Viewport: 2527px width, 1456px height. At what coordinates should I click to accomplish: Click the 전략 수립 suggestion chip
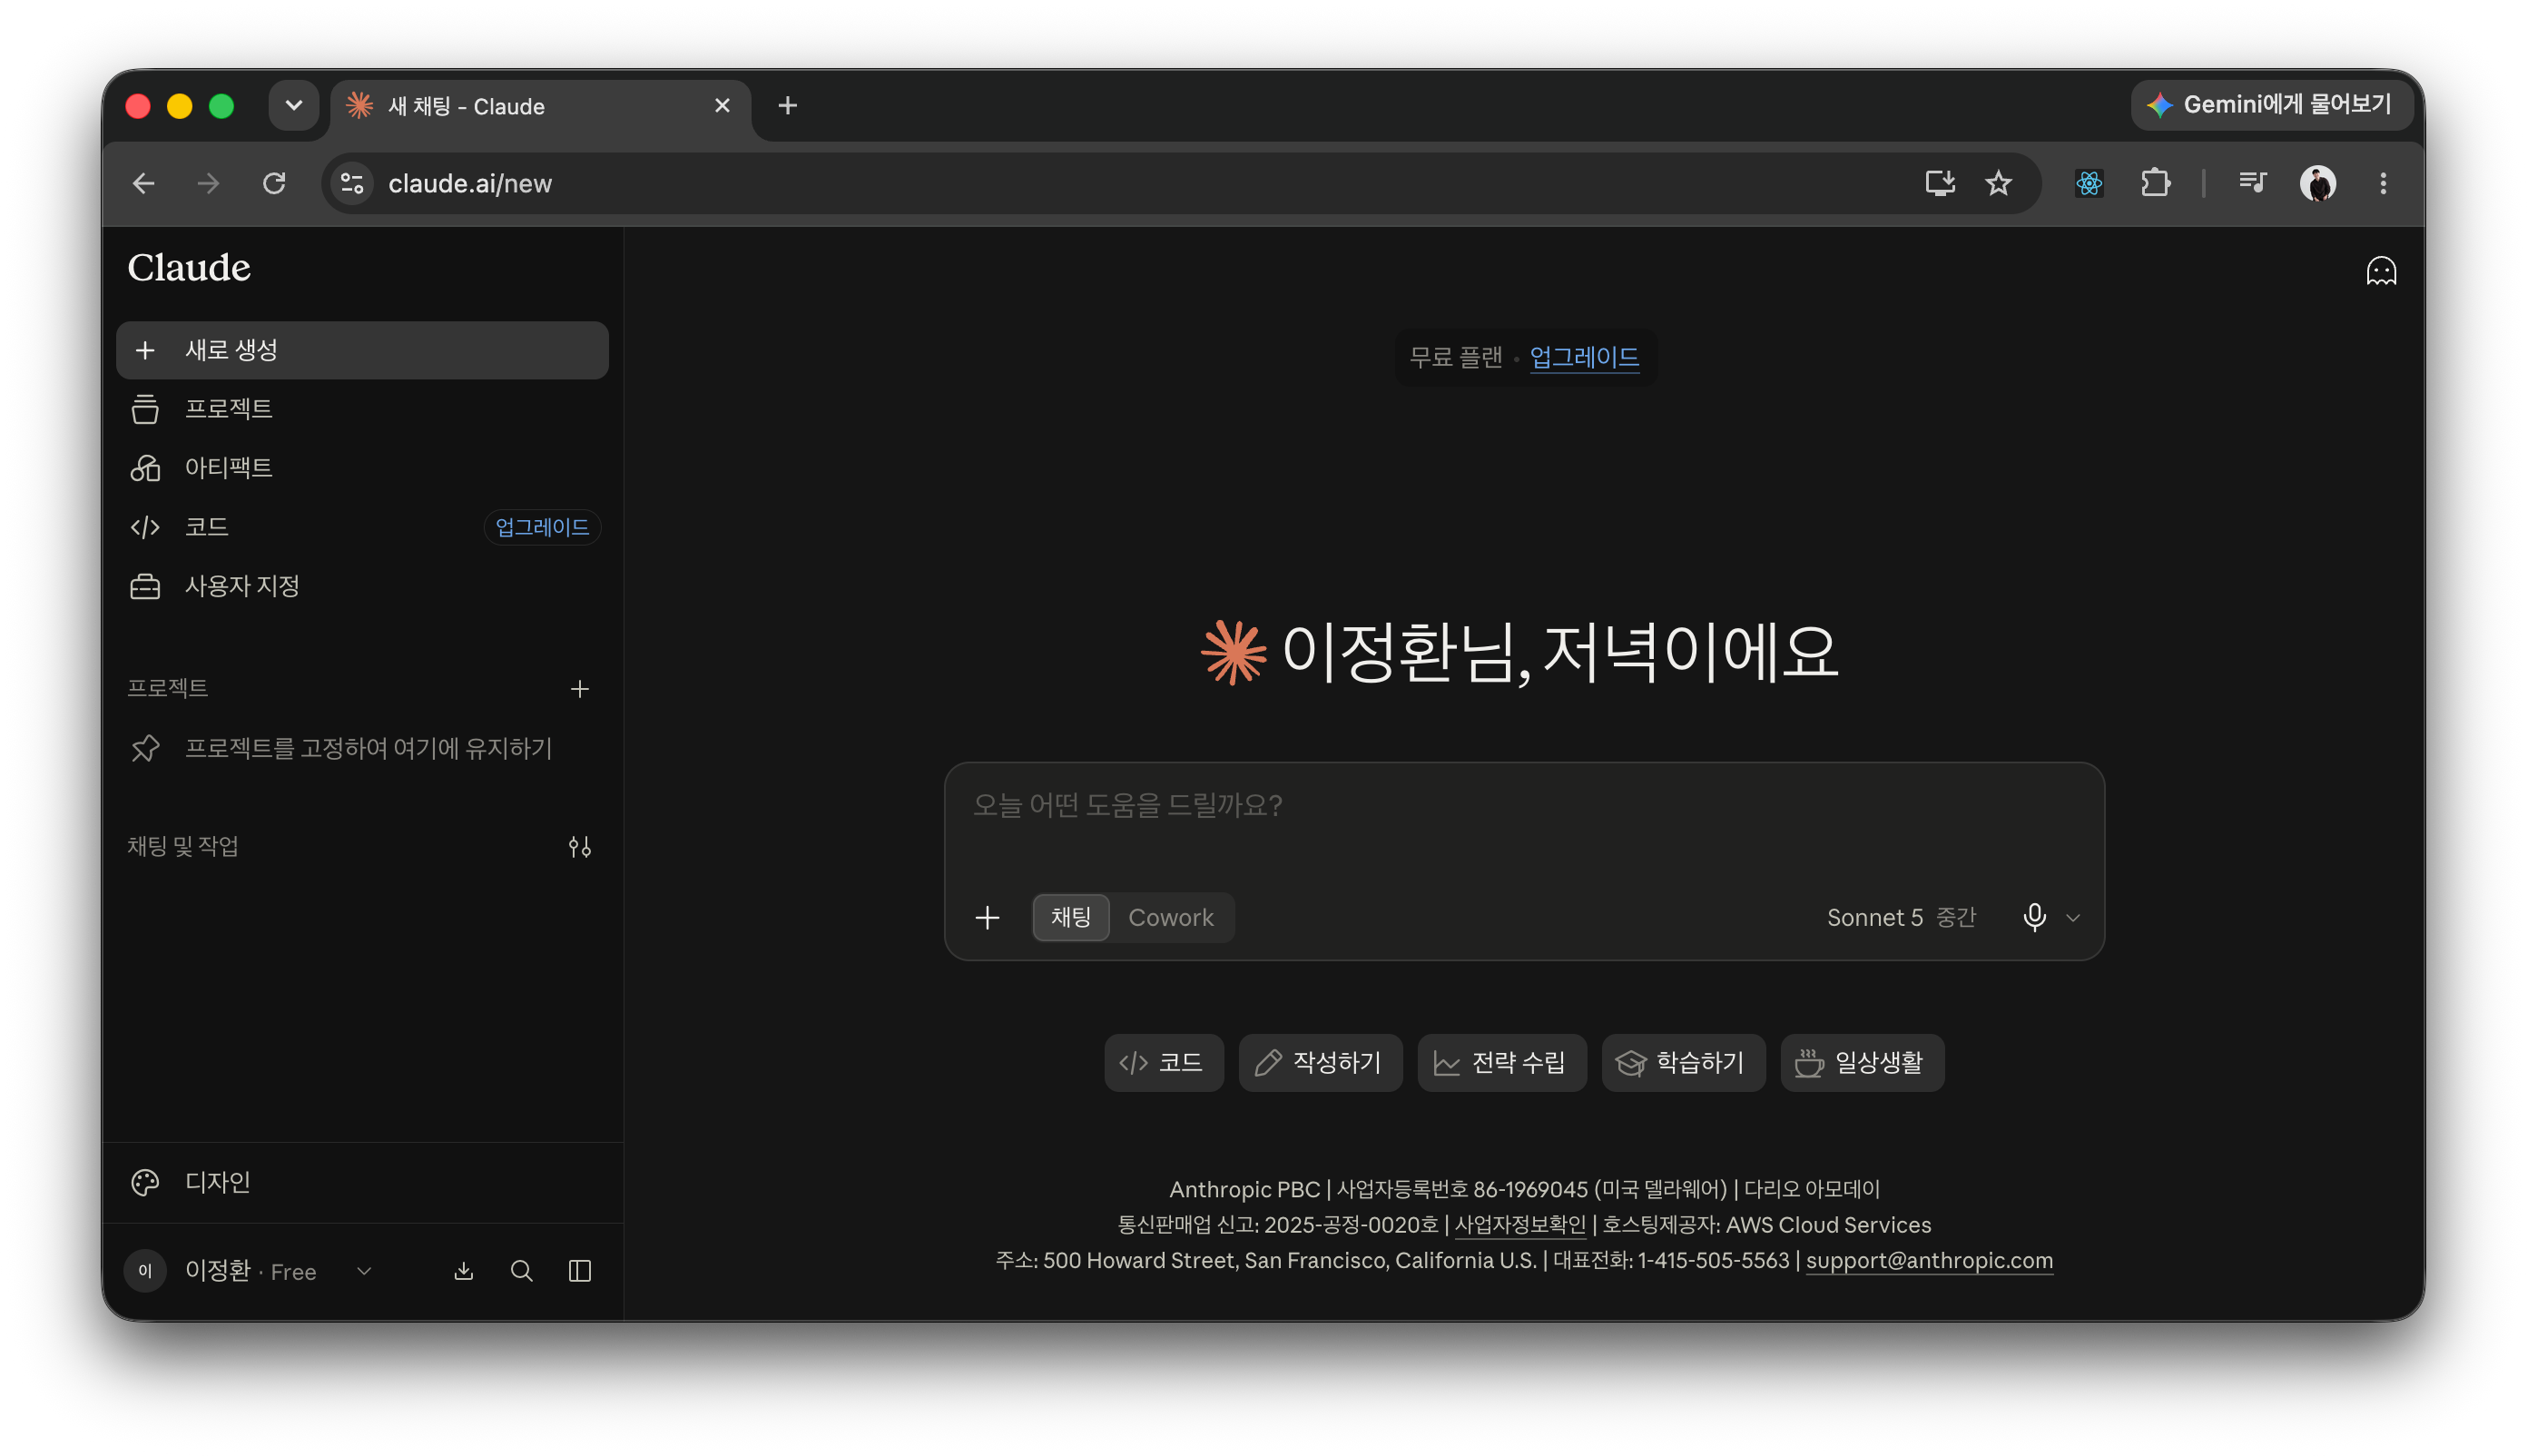[1501, 1062]
